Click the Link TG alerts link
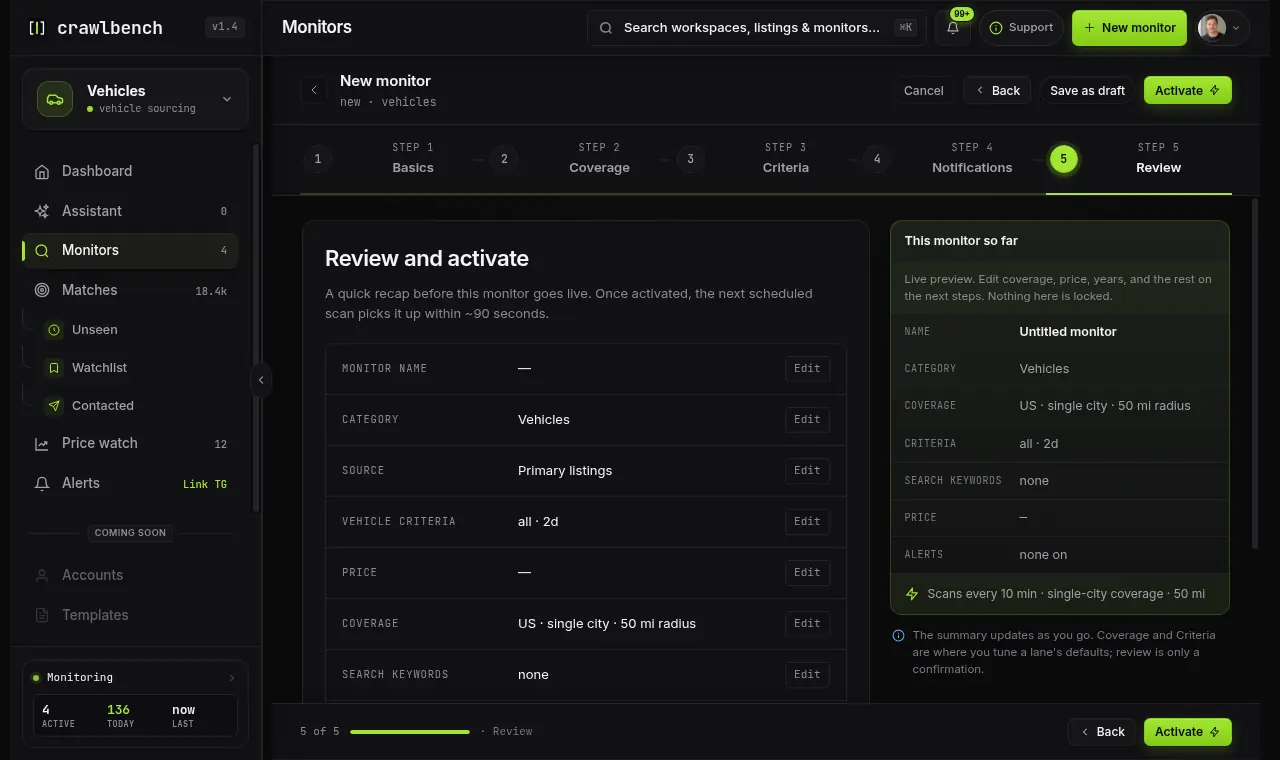 click(x=205, y=484)
